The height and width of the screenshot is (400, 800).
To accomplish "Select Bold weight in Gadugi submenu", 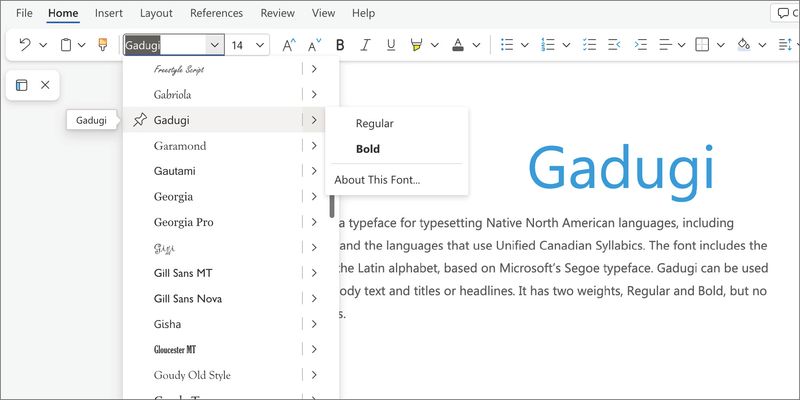I will click(368, 149).
